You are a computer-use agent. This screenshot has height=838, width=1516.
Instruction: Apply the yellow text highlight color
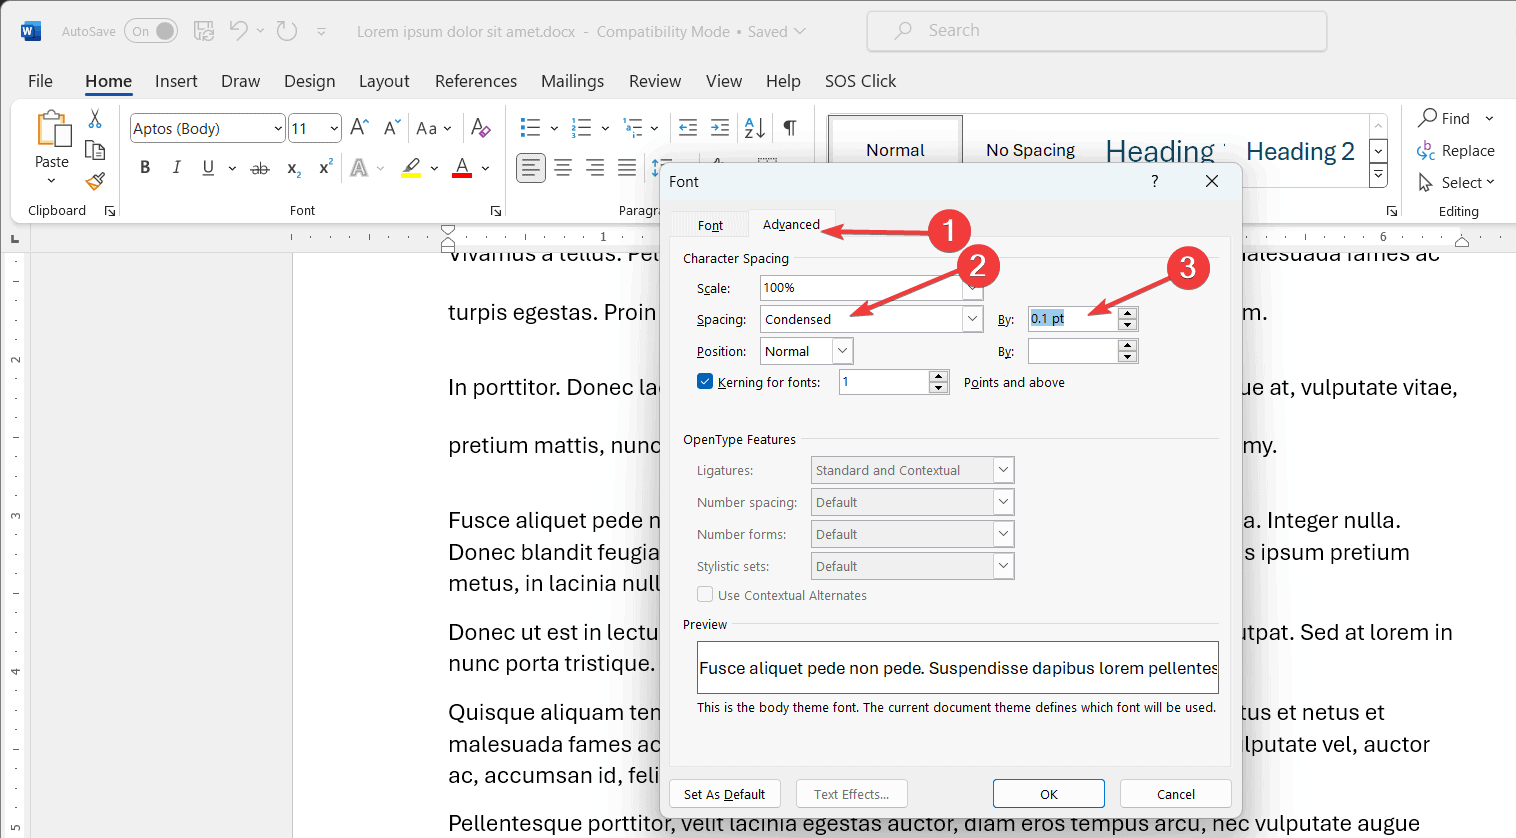(x=411, y=168)
